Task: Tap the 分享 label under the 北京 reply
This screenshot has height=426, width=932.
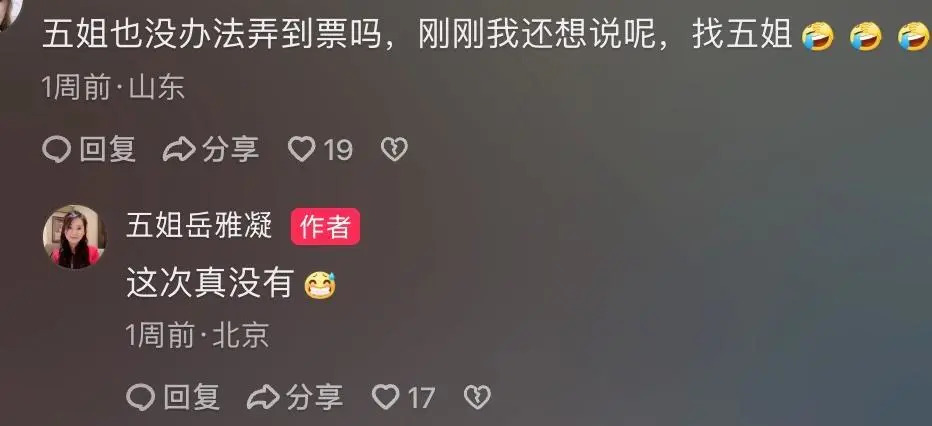Action: coord(314,397)
